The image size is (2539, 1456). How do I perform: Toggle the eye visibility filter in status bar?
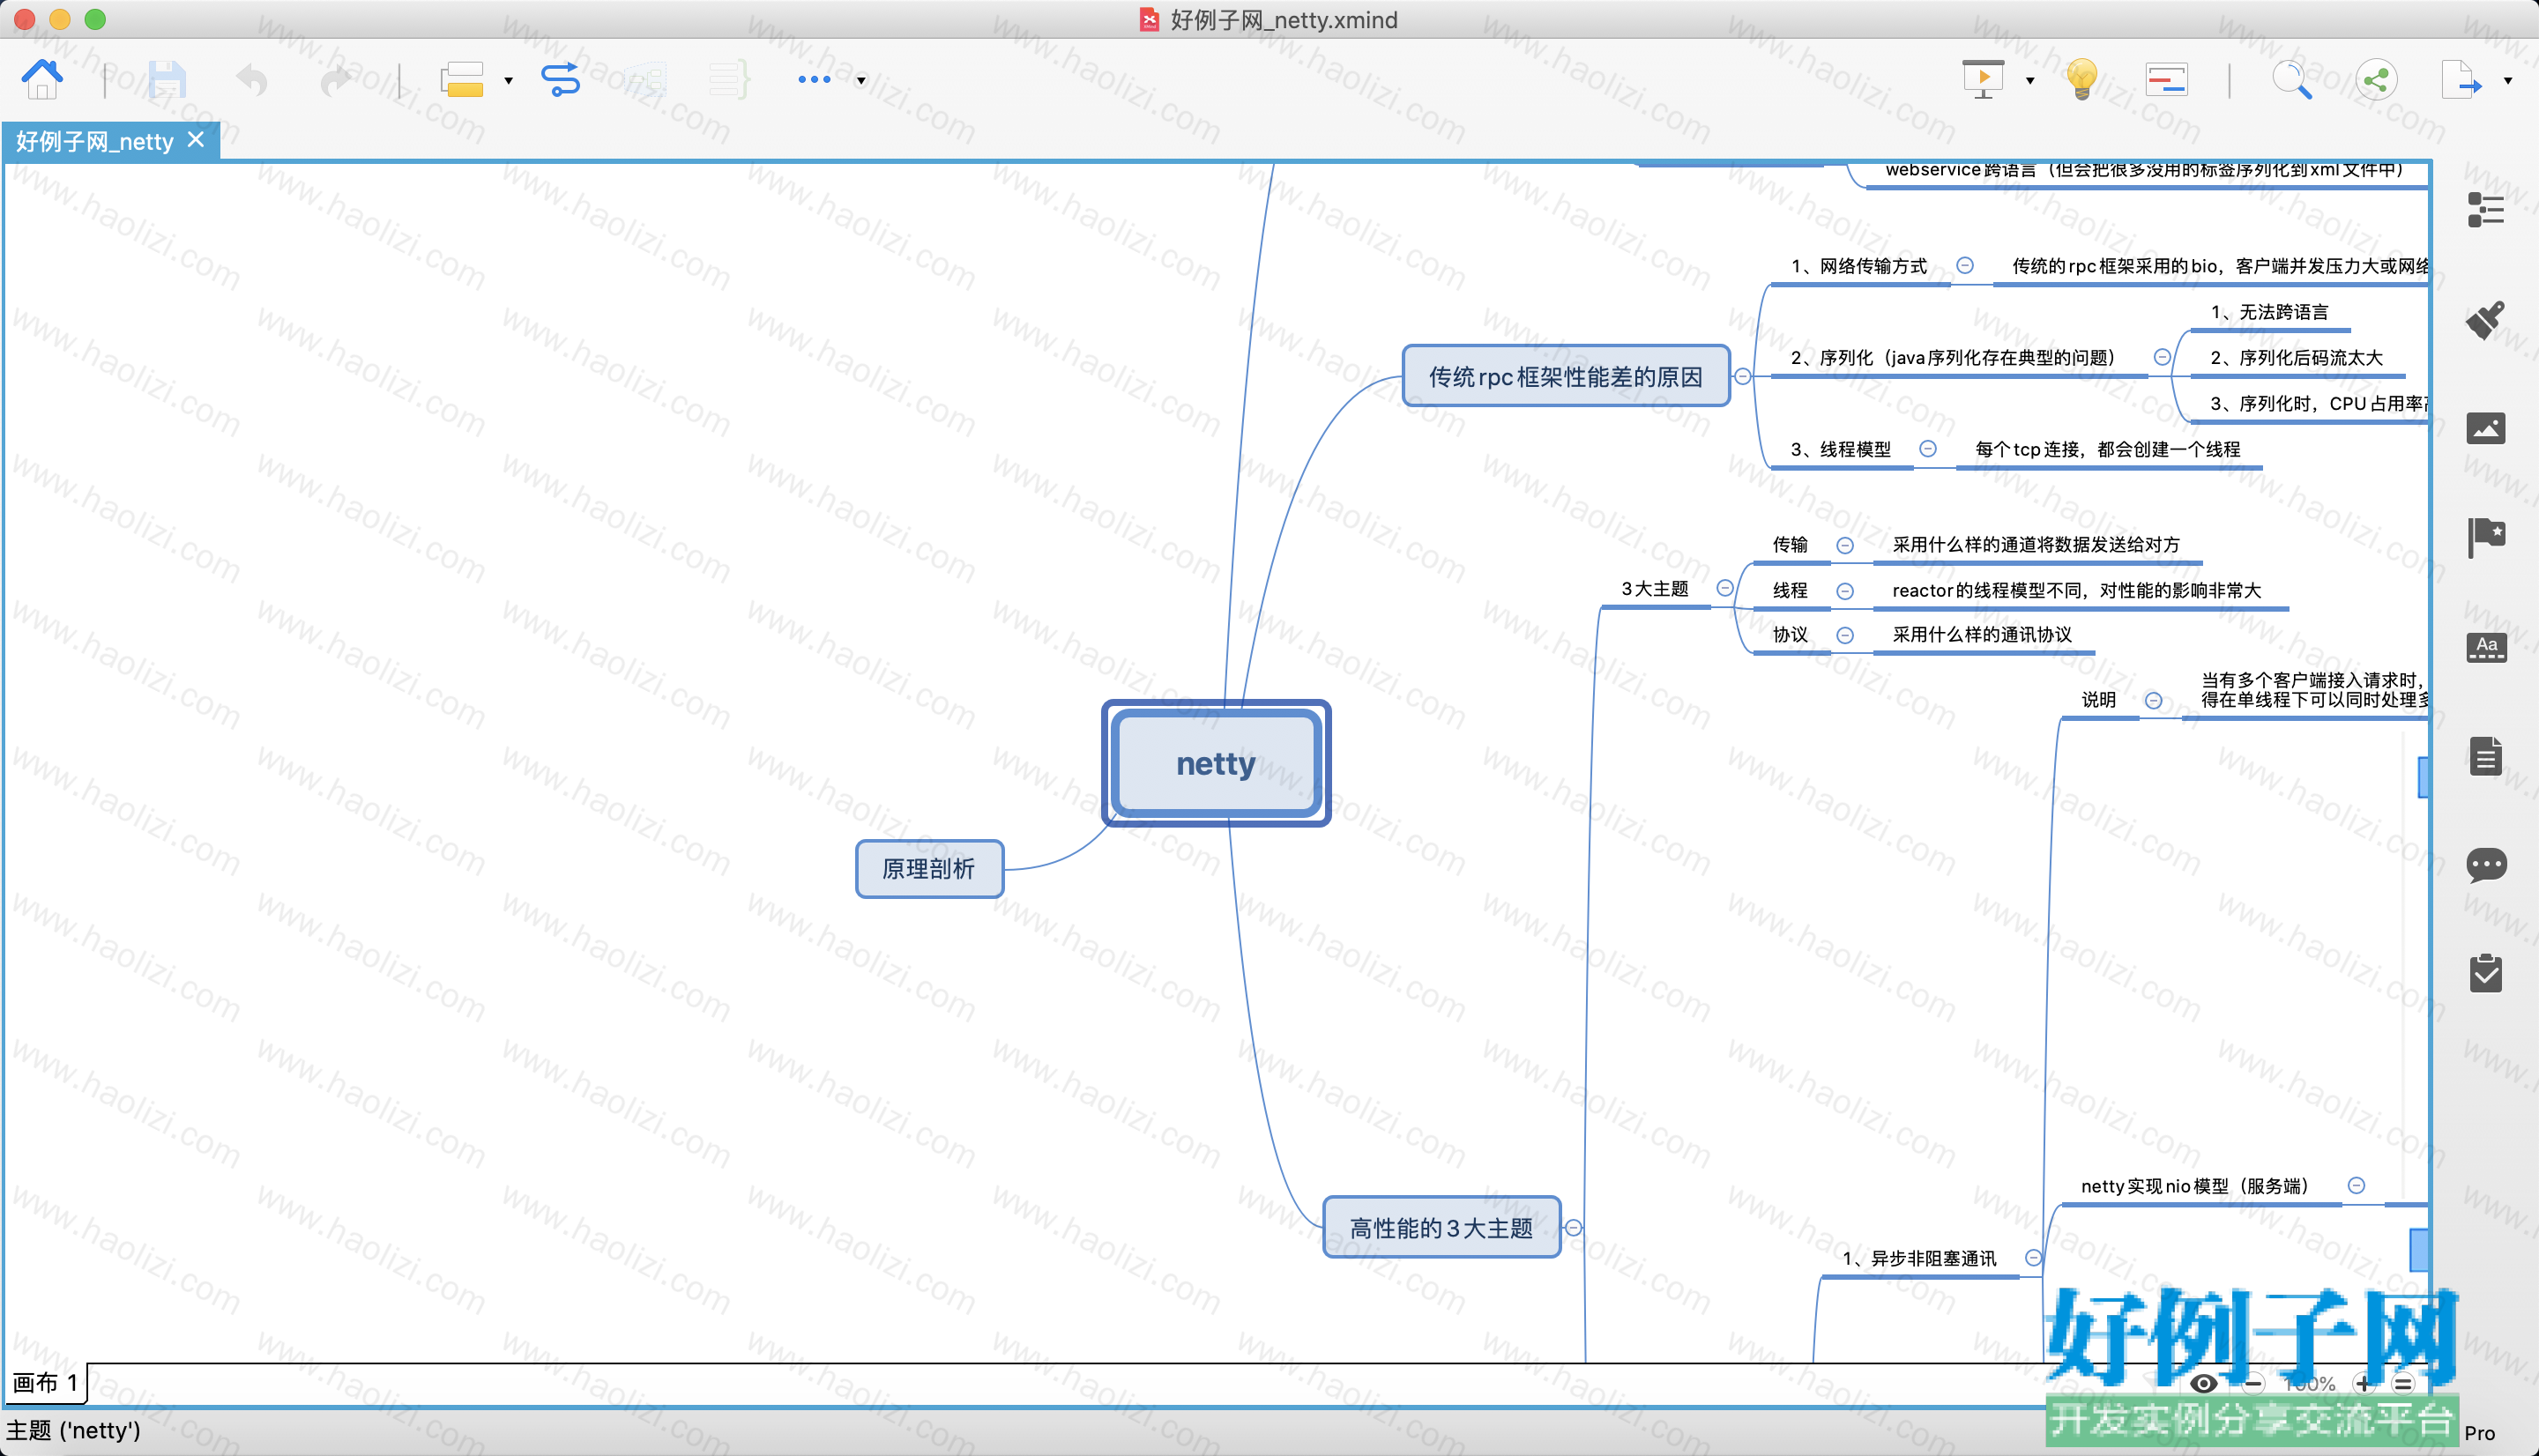tap(2203, 1384)
